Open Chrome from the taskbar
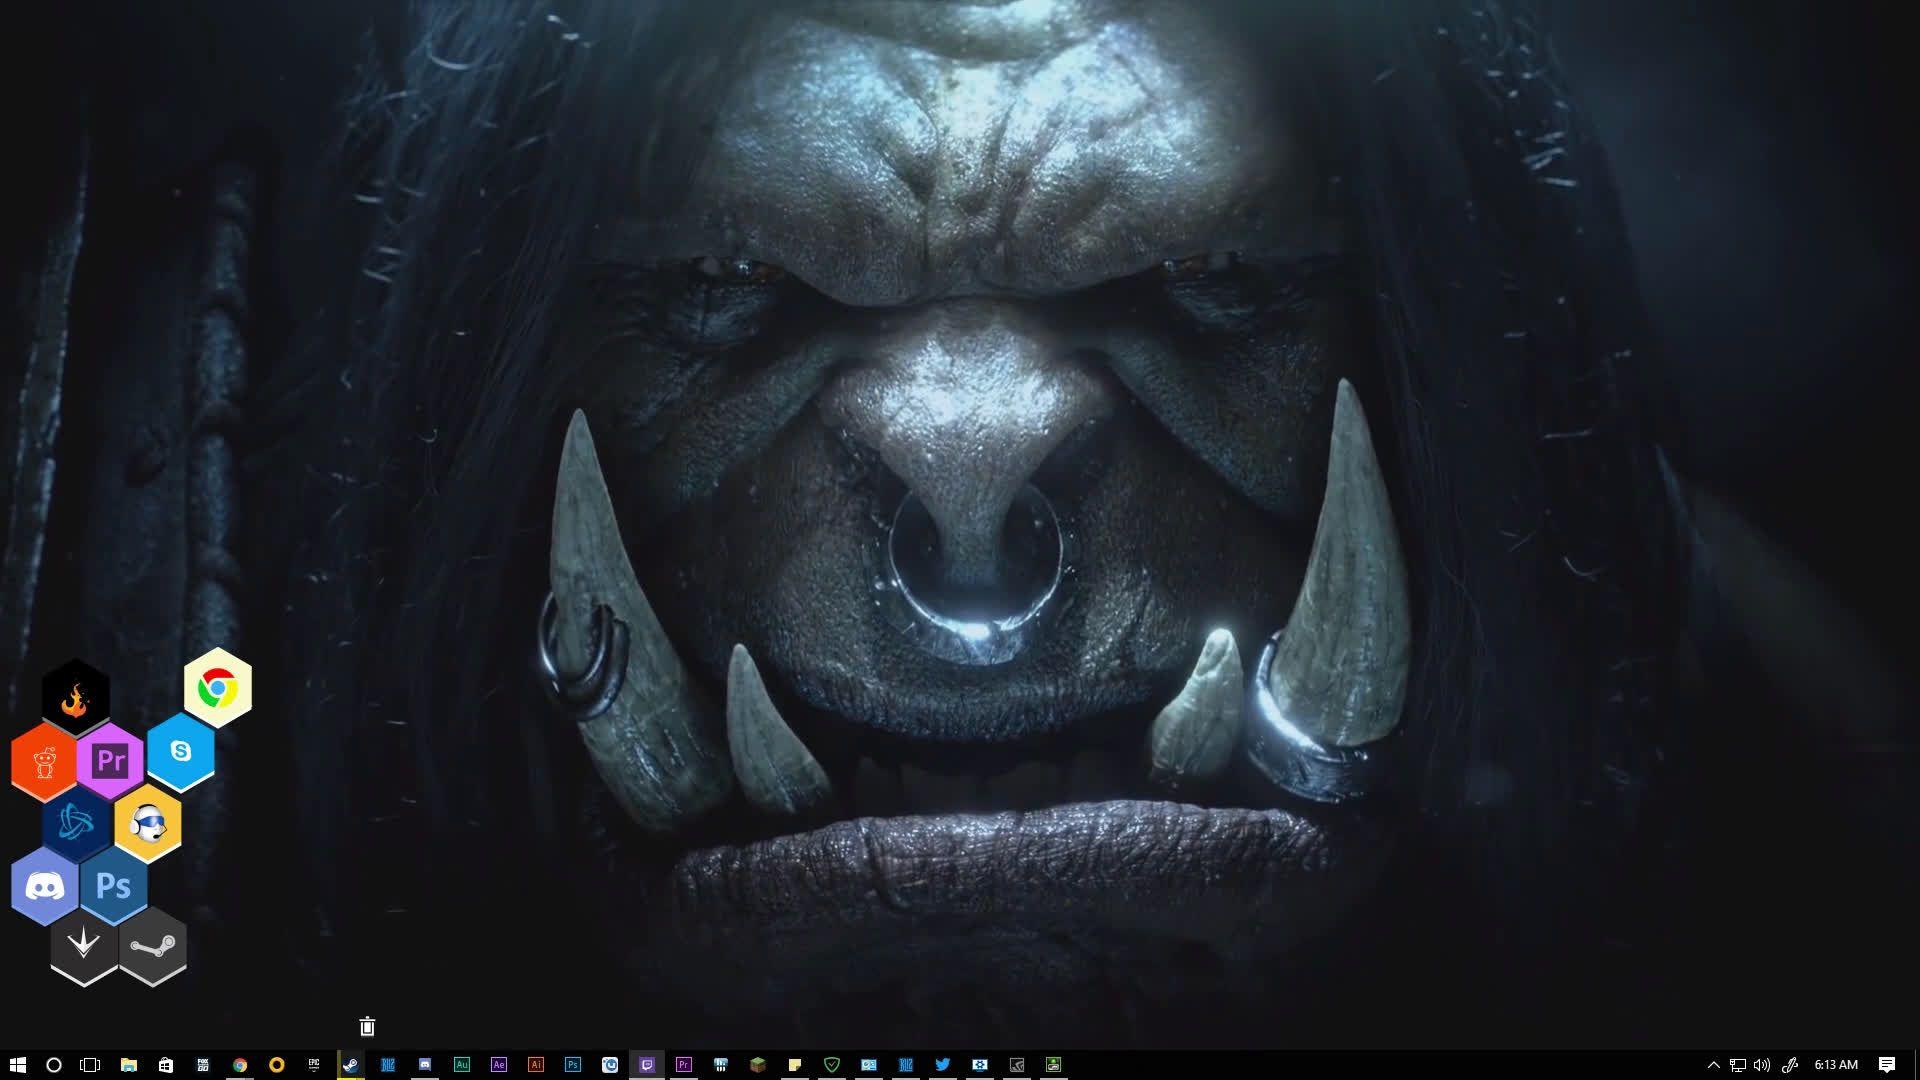Screen dimensions: 1920x1080 pos(240,1065)
